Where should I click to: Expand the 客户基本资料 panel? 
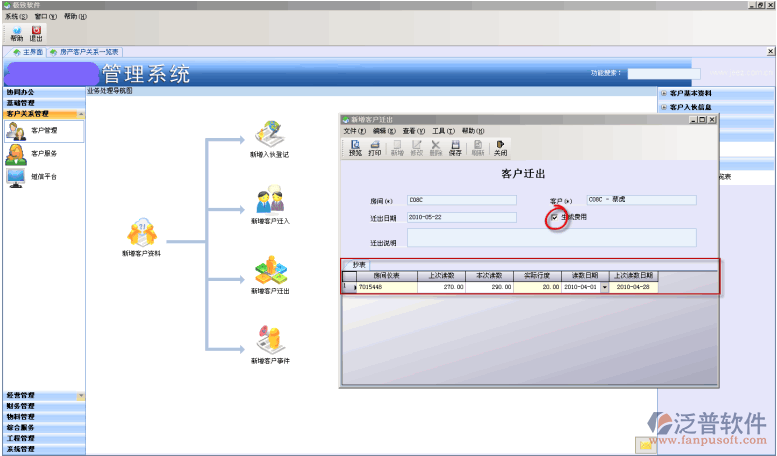[664, 93]
